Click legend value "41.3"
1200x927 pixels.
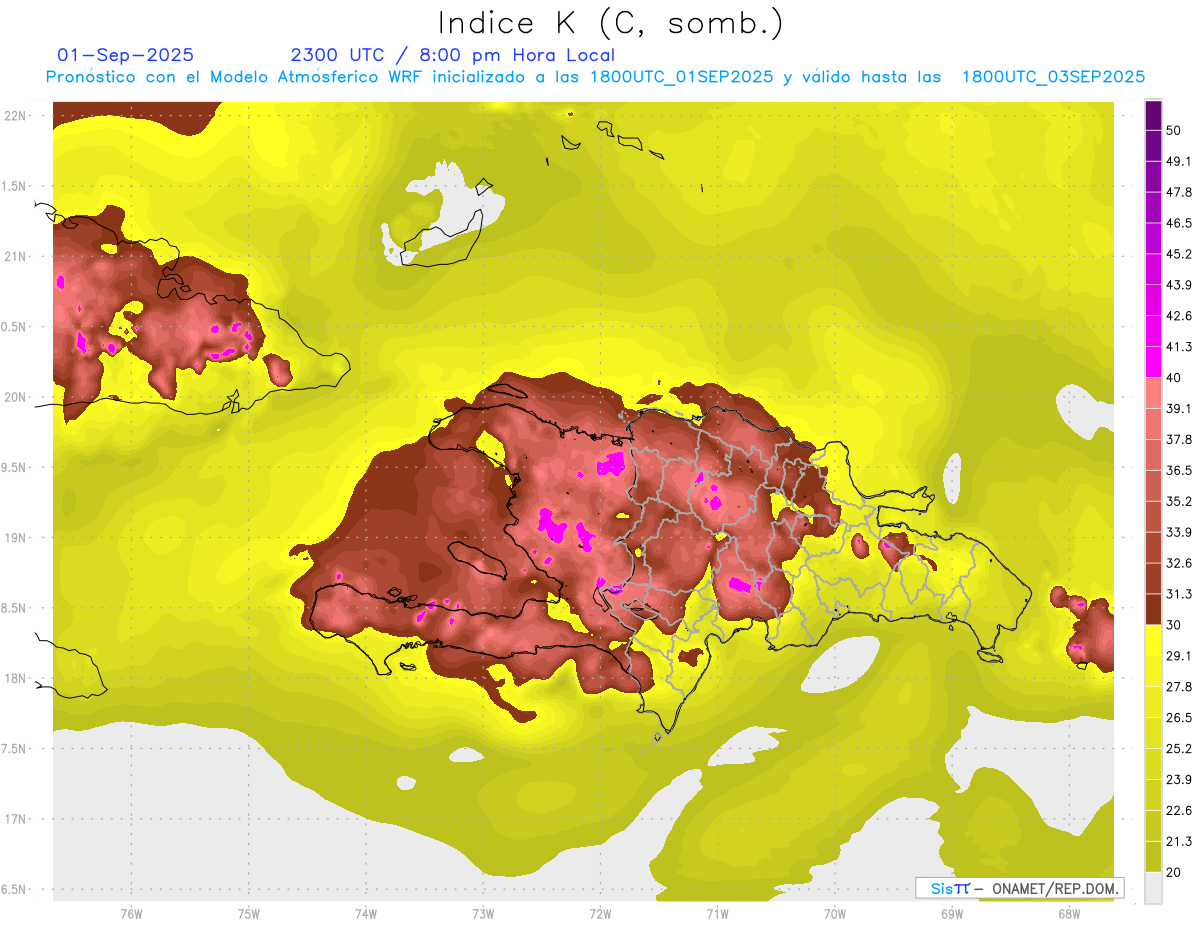(1179, 347)
